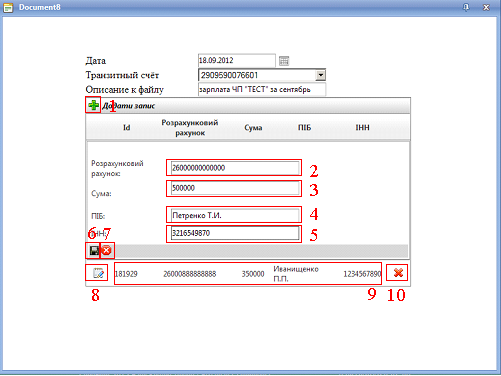
Task: Click the green plus add record icon
Action: click(x=93, y=105)
